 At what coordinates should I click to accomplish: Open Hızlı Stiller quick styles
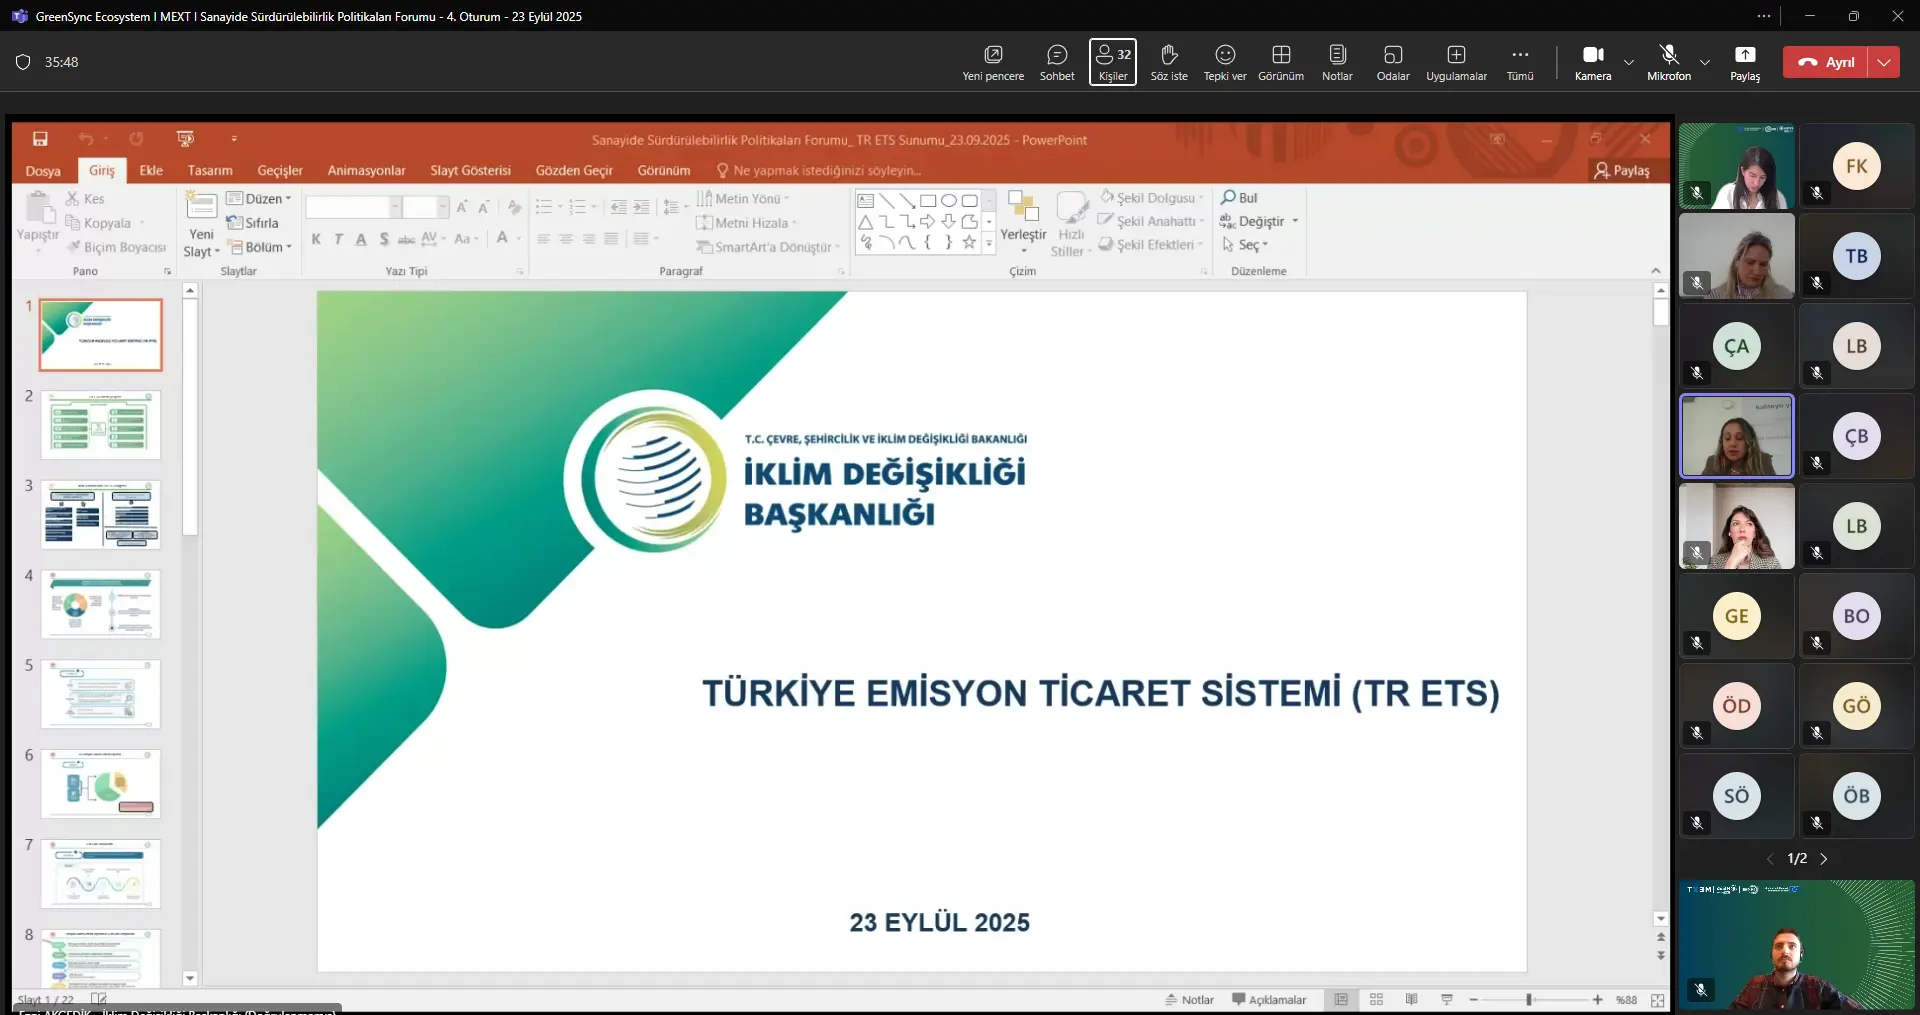point(1071,224)
